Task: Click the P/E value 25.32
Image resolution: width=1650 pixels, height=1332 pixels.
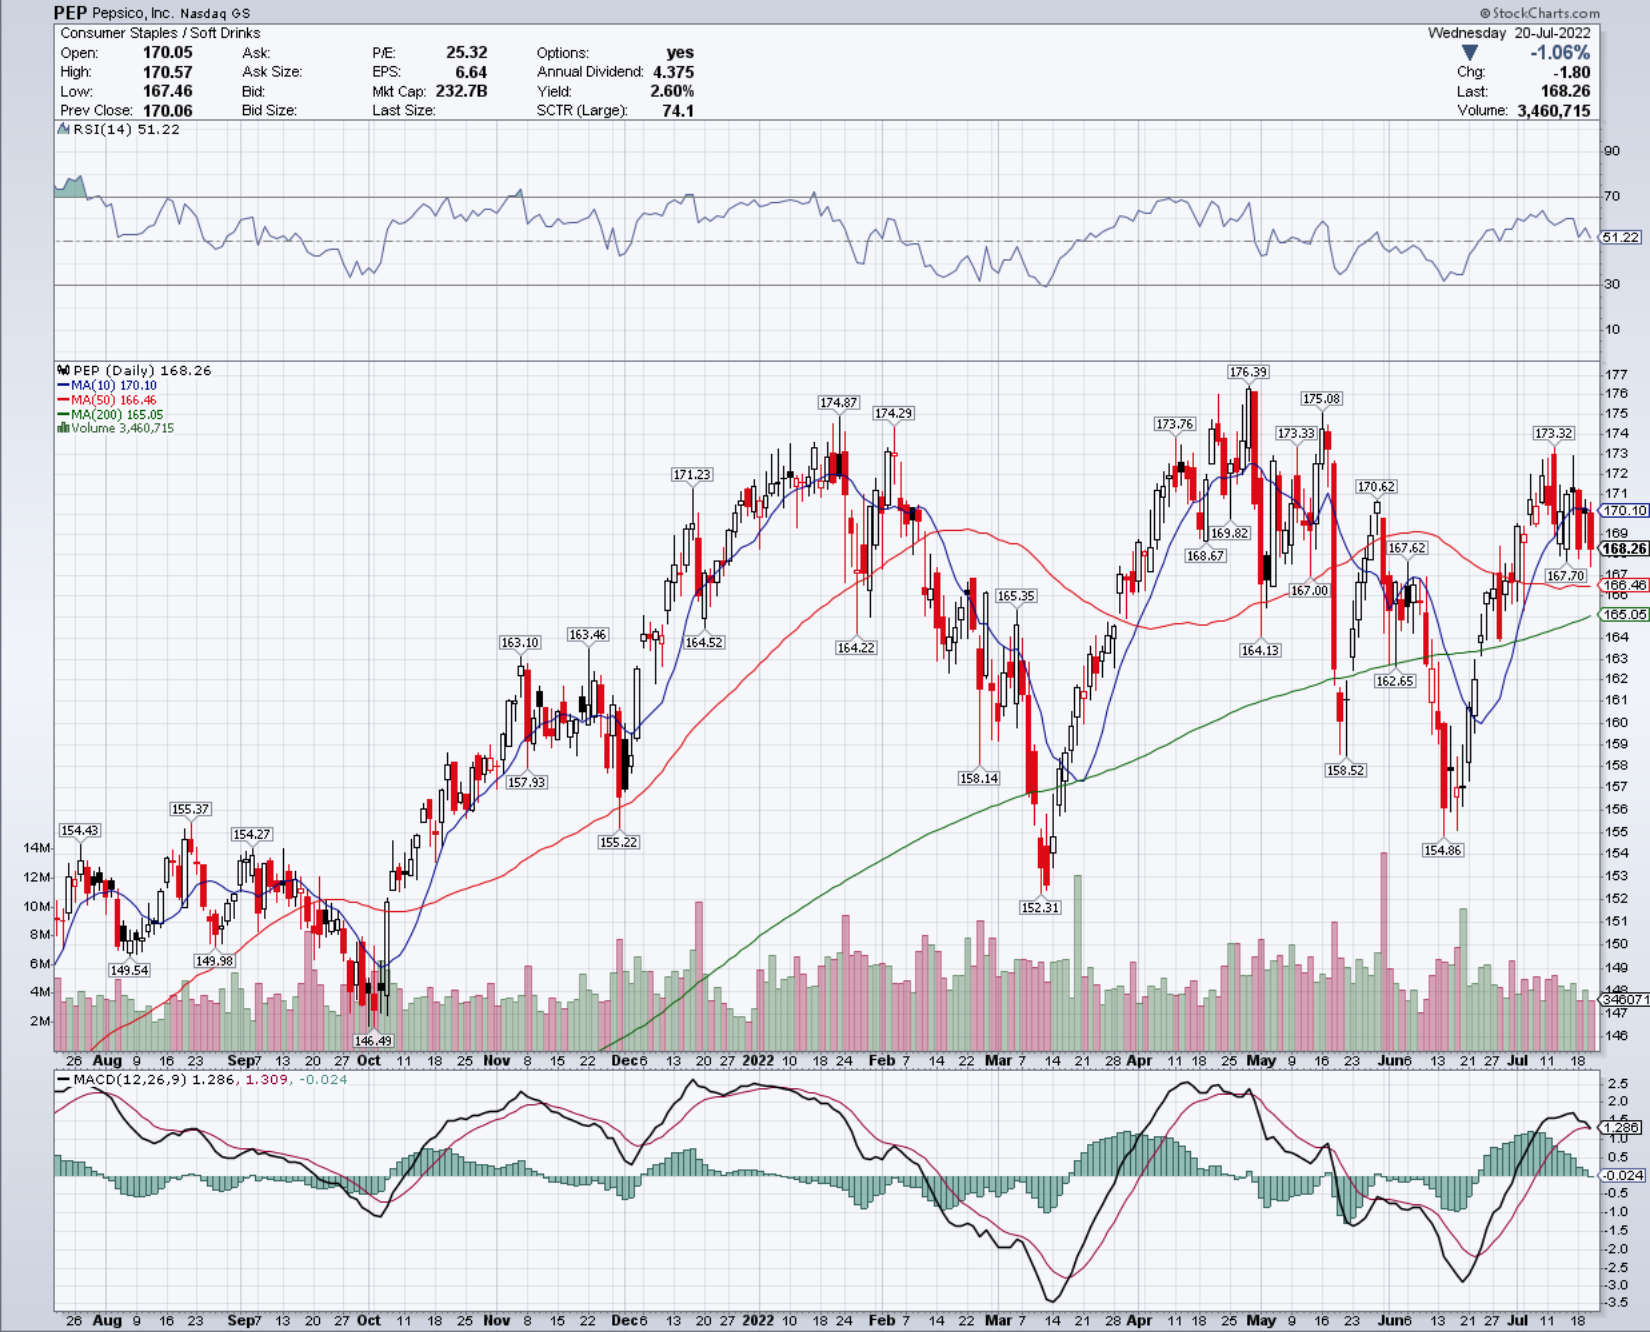Action: 466,52
